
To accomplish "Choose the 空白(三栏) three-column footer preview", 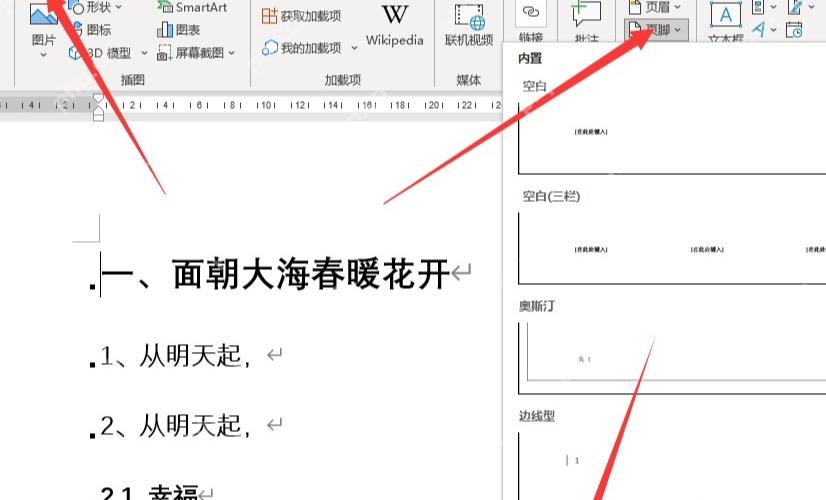I will (672, 249).
